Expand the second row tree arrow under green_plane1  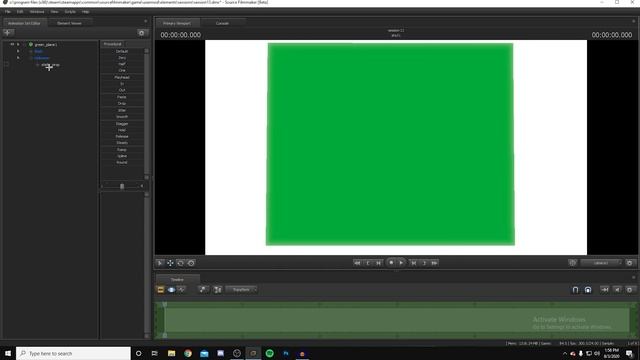pos(18,51)
